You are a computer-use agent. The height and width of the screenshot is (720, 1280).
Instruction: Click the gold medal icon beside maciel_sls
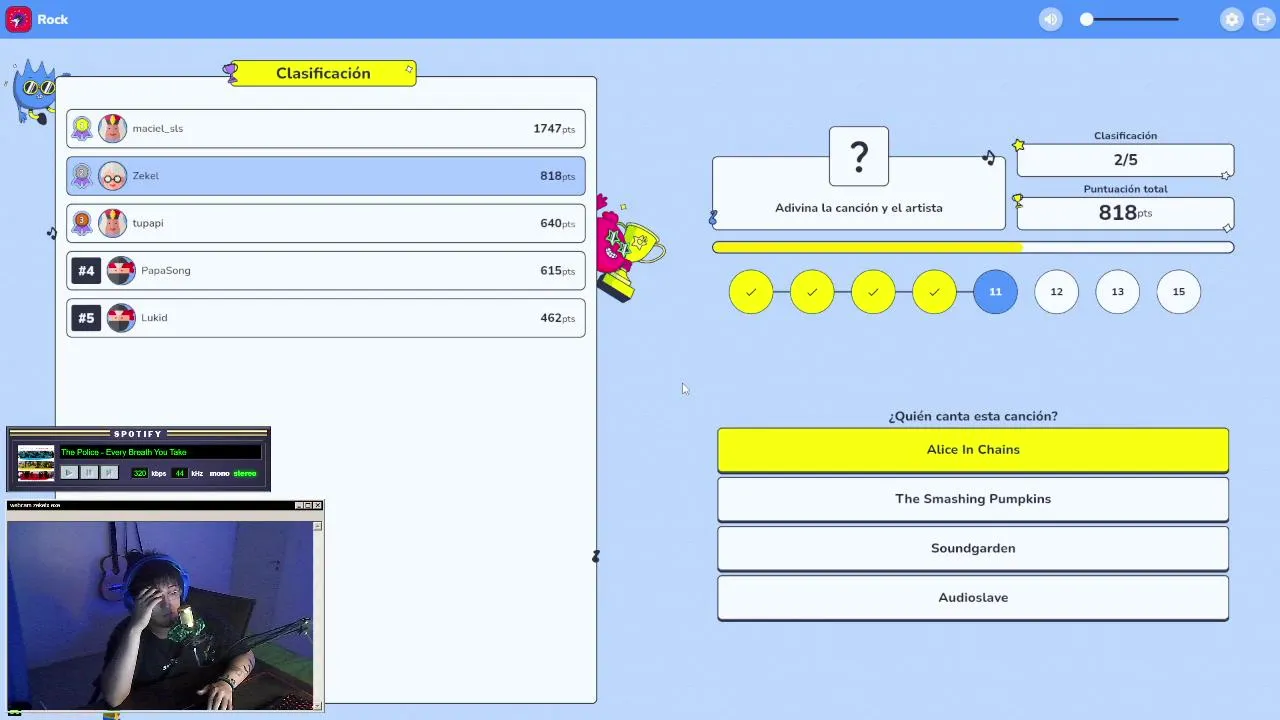82,128
